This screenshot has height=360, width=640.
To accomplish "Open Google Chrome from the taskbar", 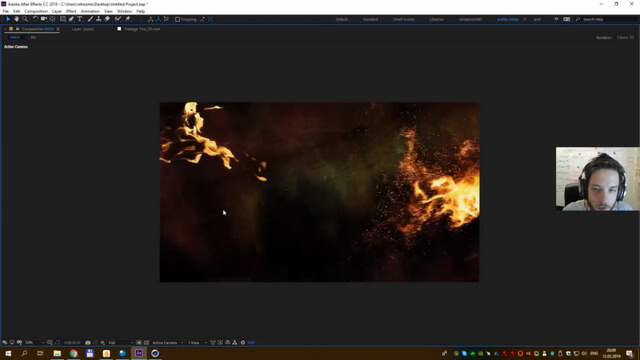I will coord(73,353).
